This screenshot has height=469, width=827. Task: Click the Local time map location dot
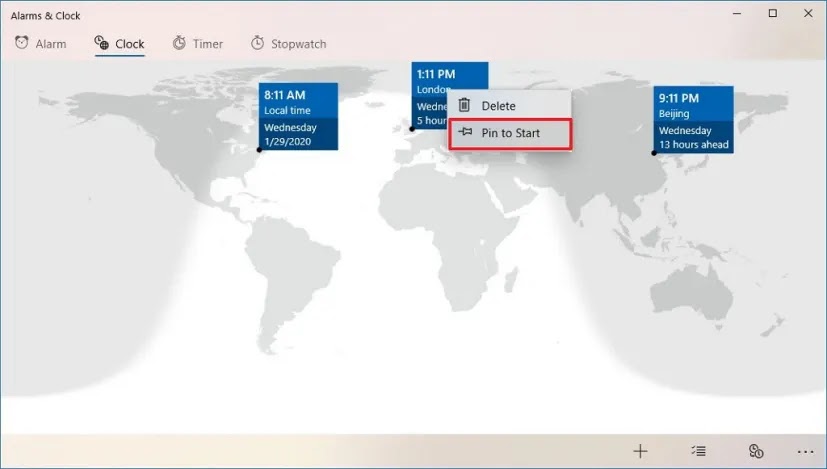pos(259,149)
